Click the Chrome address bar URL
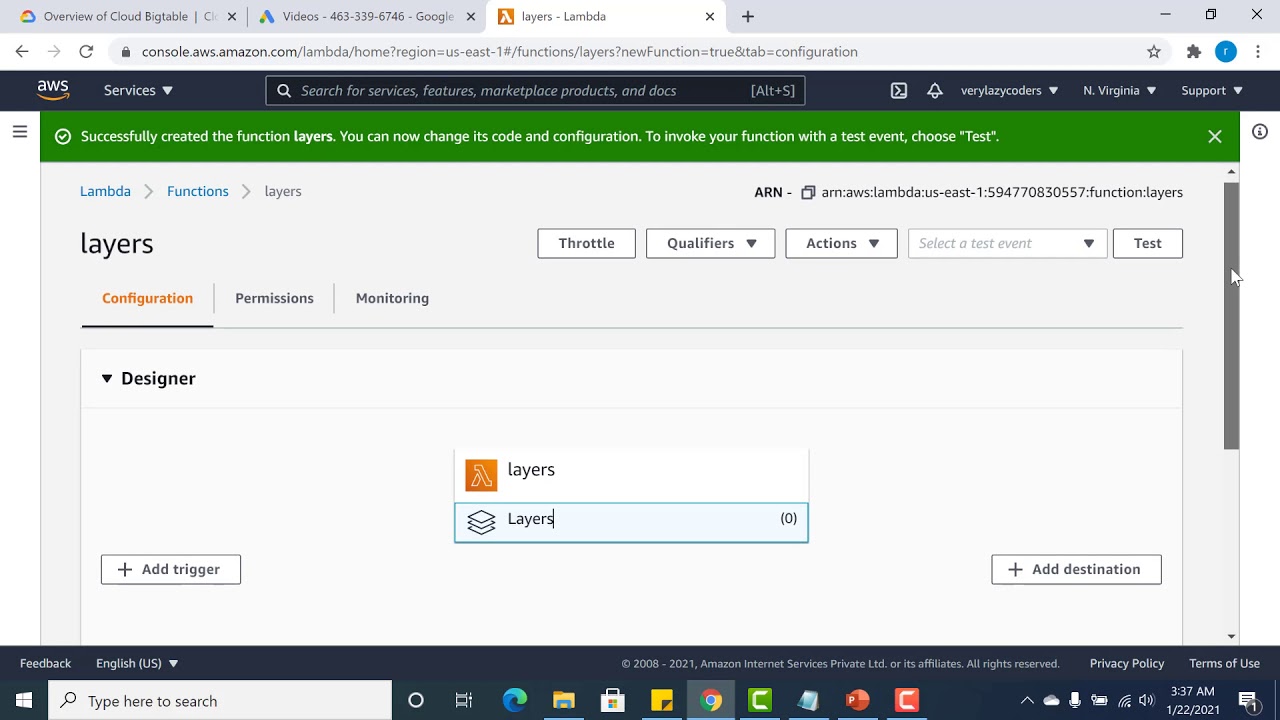The width and height of the screenshot is (1280, 720). click(x=499, y=52)
